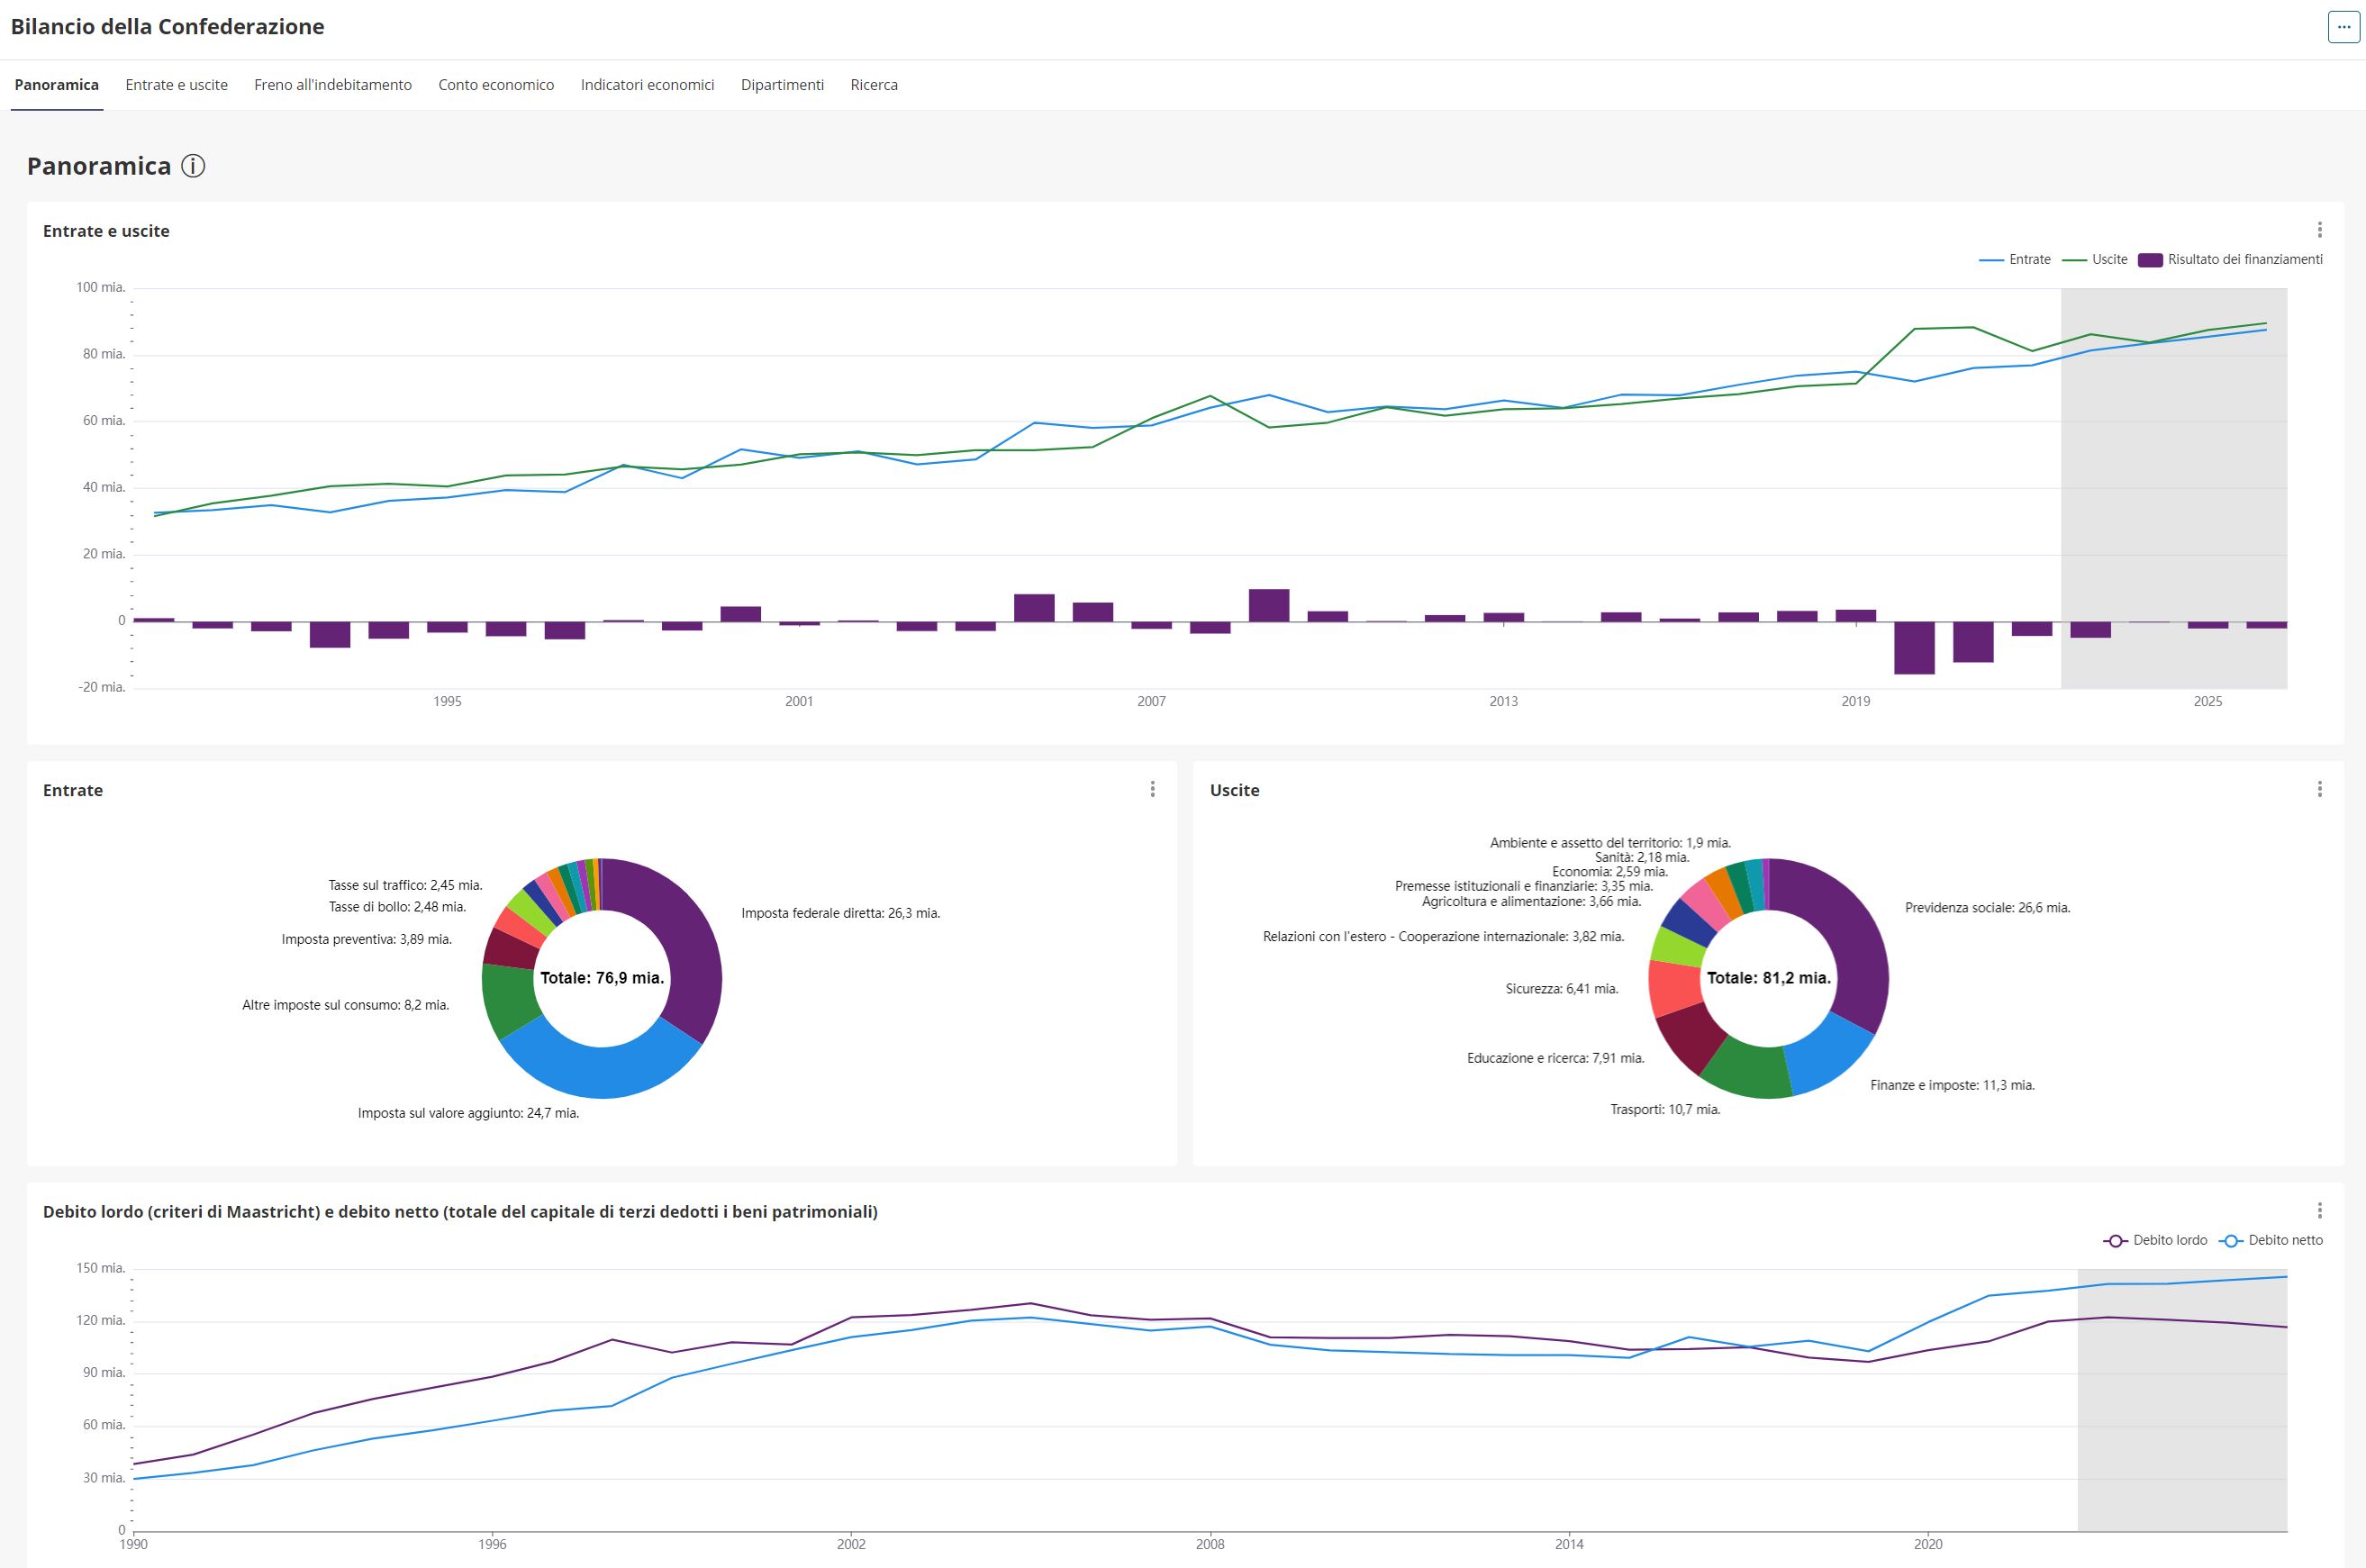Toggle the Uscite line in chart legend
Screen dimensions: 2366x1568
click(2095, 260)
